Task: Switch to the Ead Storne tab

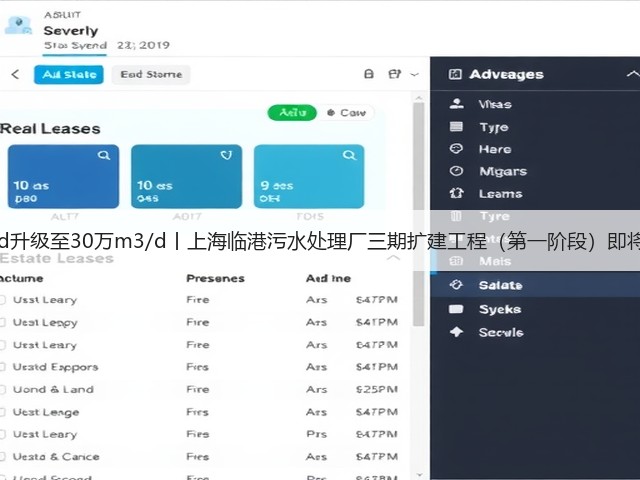Action: pos(151,75)
